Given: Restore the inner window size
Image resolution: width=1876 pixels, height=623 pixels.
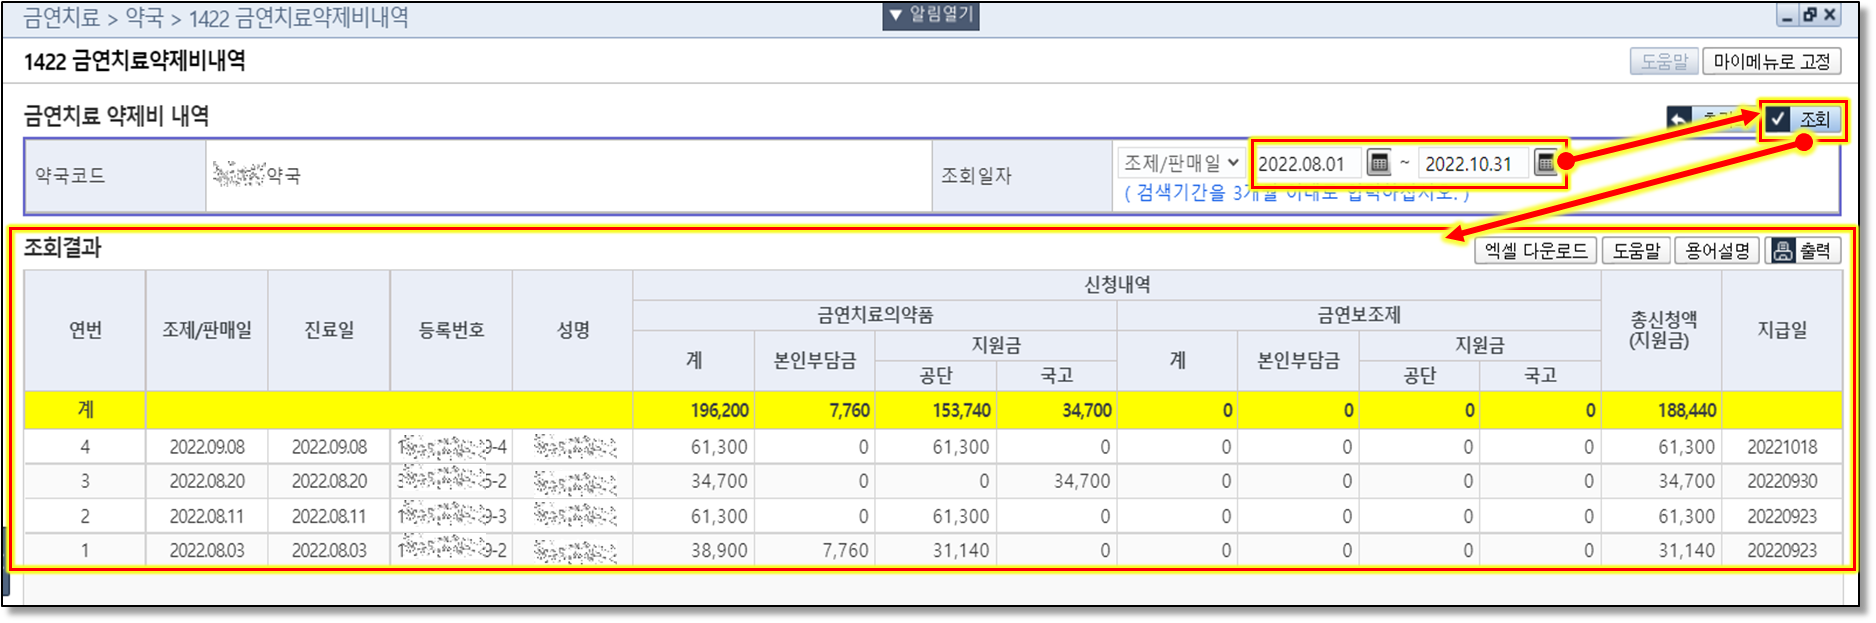Looking at the screenshot, I should click(1810, 15).
